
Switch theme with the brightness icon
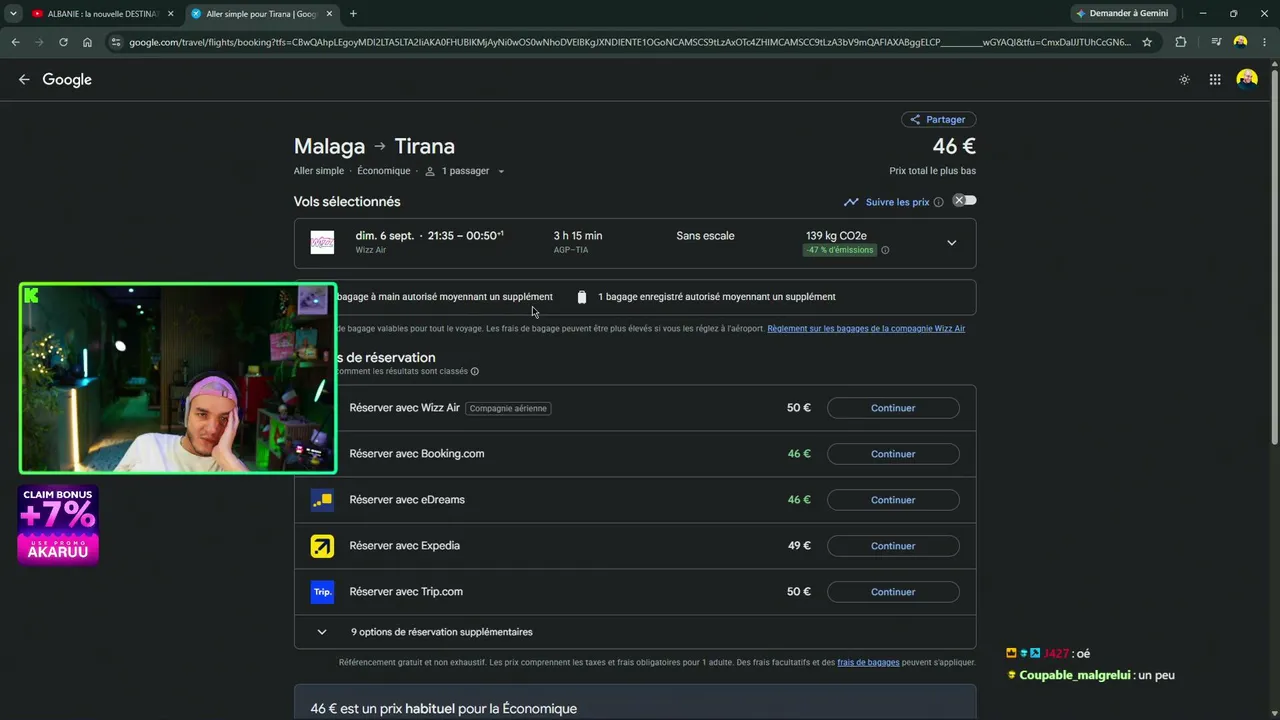click(1185, 80)
